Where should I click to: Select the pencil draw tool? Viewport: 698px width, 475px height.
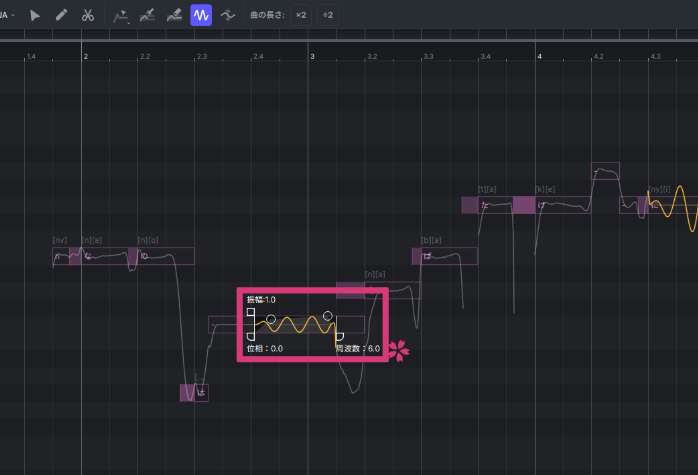(x=61, y=16)
